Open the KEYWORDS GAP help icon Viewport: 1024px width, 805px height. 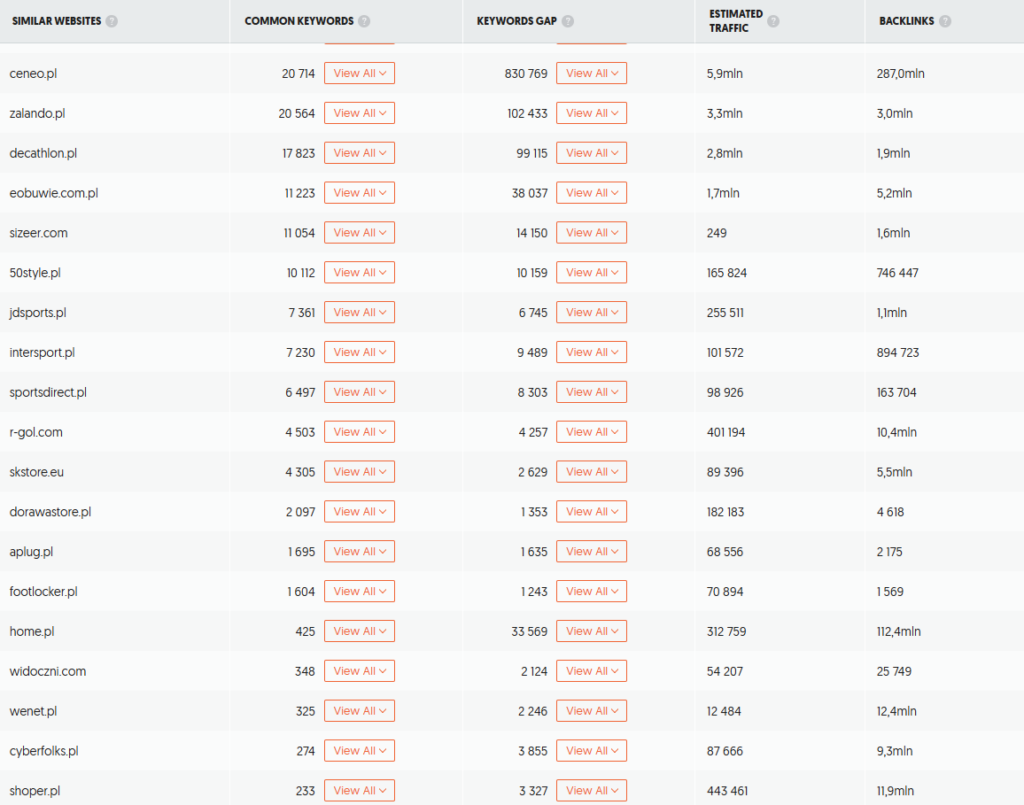[568, 19]
